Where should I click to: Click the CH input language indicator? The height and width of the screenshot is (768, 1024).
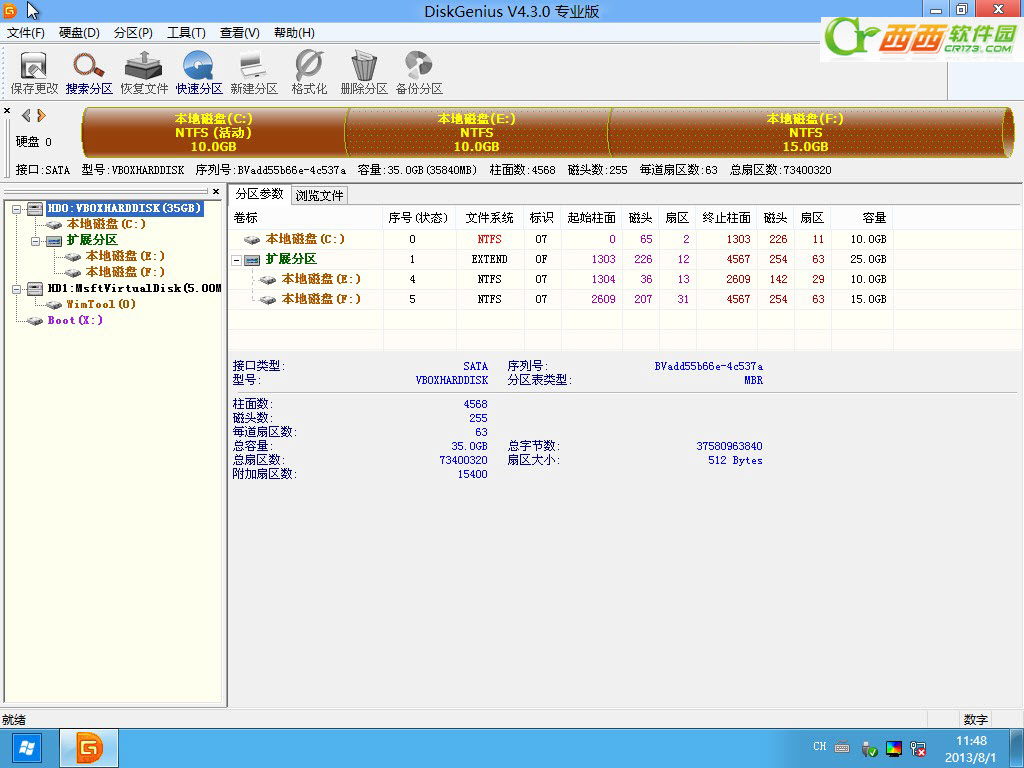click(820, 746)
